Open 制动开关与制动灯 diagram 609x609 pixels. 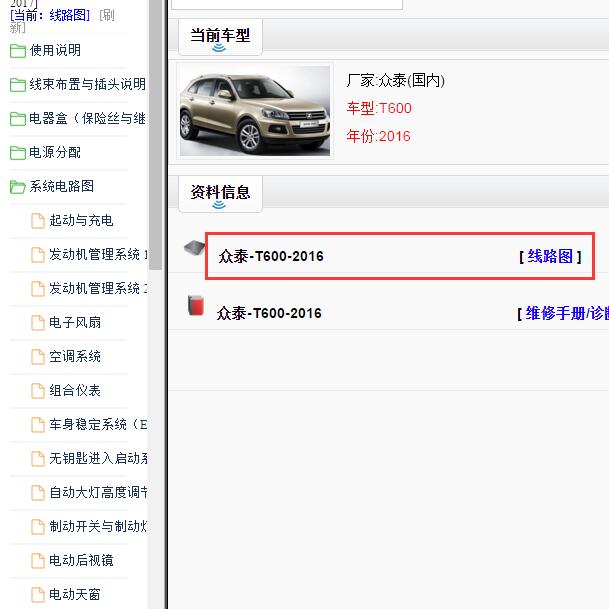[x=98, y=526]
